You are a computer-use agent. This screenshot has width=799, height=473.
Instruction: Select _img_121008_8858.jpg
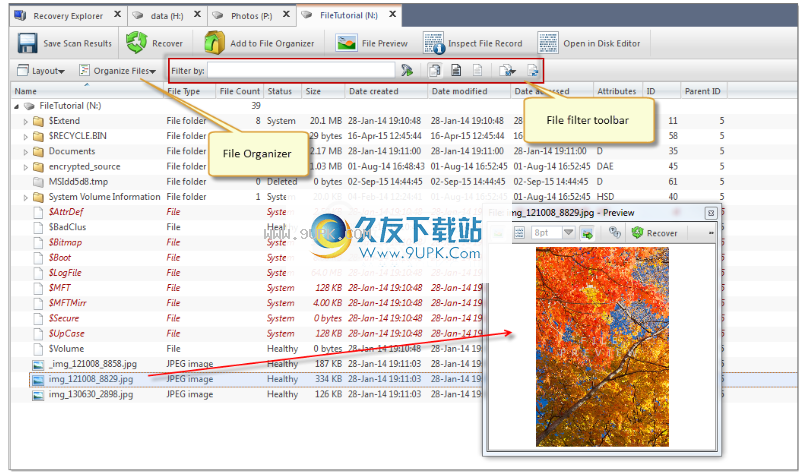pyautogui.click(x=93, y=364)
